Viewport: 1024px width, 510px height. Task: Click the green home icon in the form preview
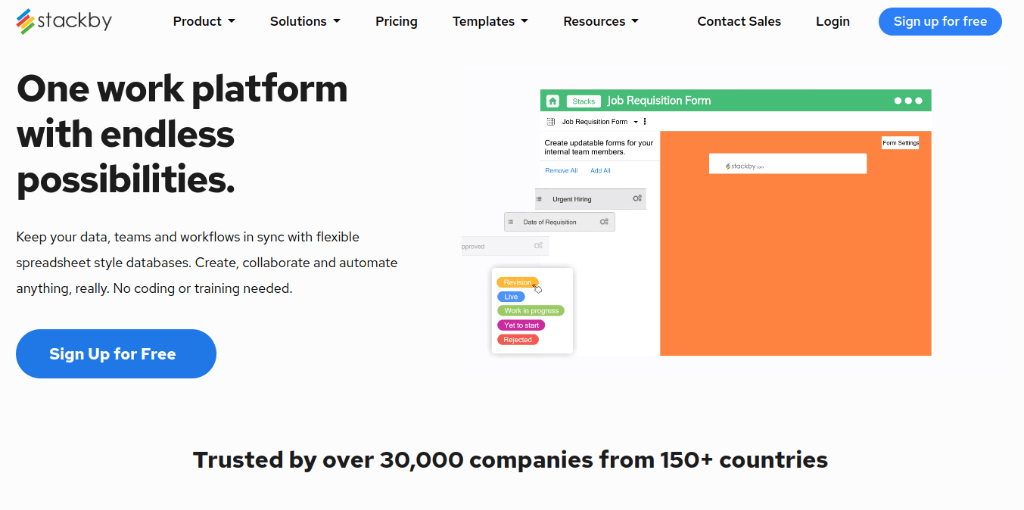click(552, 101)
